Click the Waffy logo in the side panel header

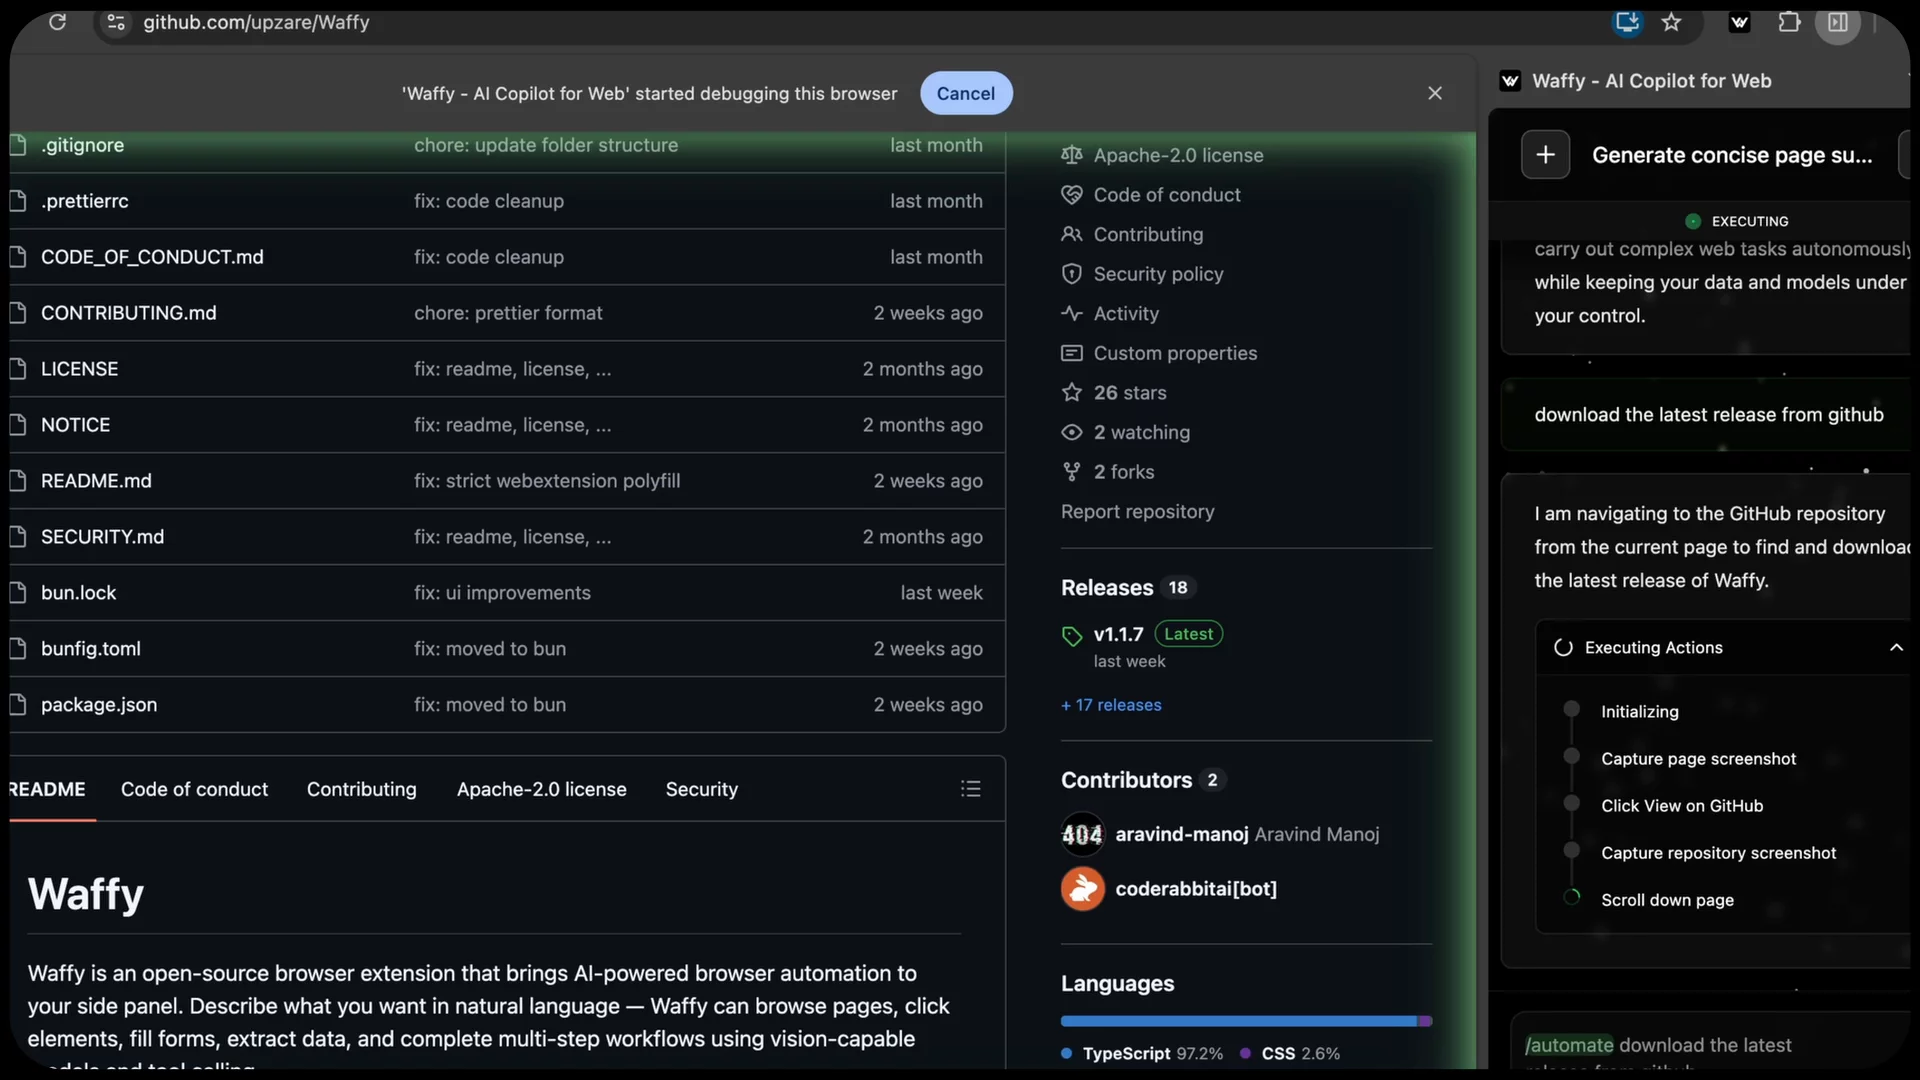point(1511,81)
